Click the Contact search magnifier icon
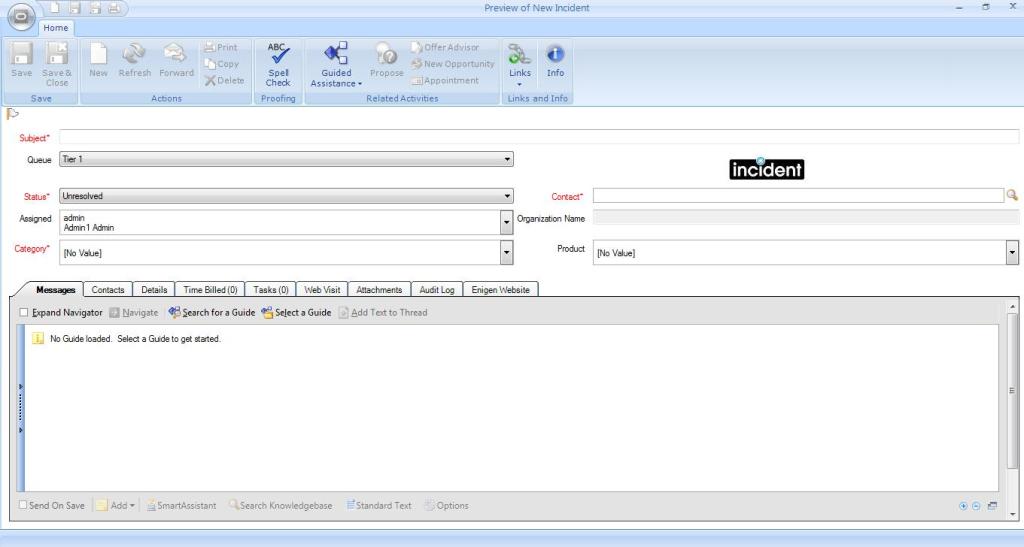The image size is (1024, 547). coord(1012,196)
